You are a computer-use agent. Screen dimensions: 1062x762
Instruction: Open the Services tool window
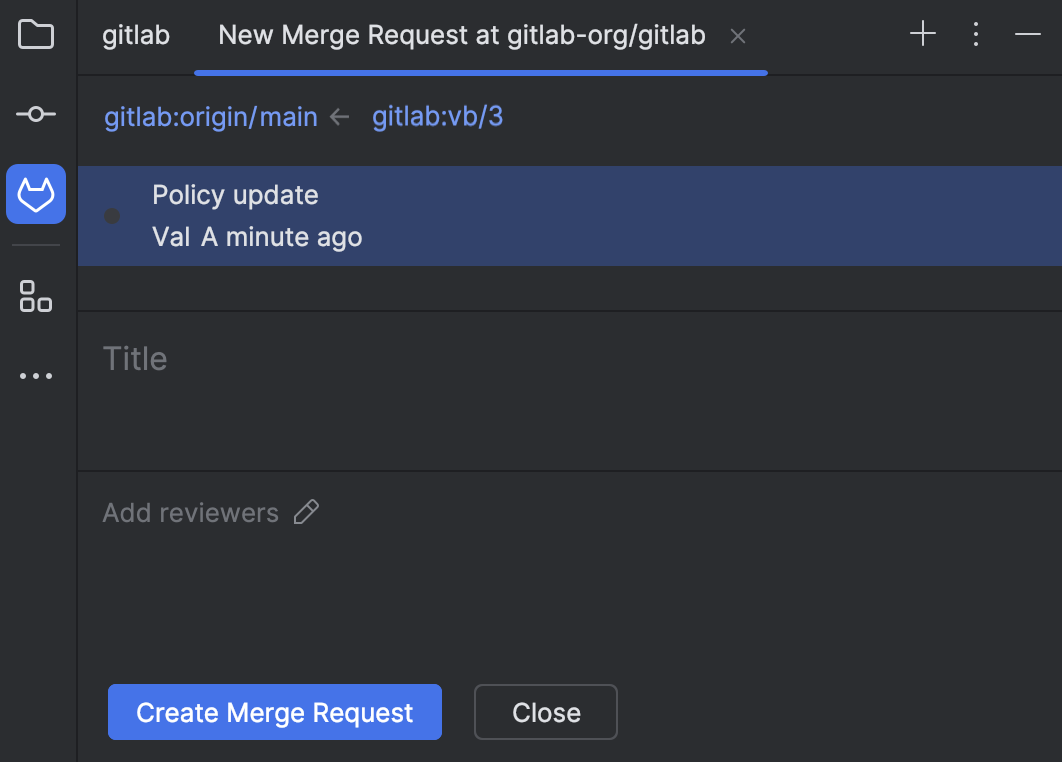click(36, 297)
